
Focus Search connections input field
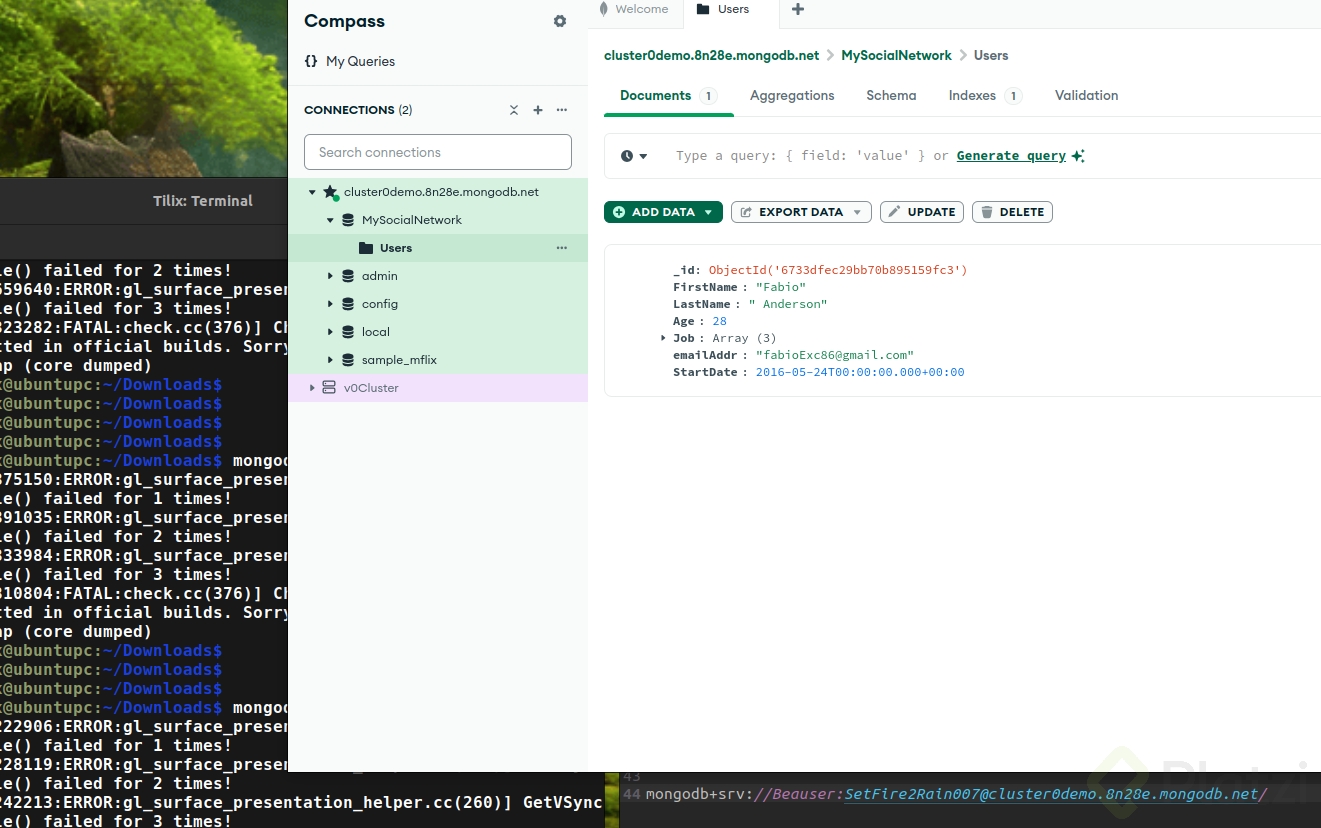coord(438,152)
